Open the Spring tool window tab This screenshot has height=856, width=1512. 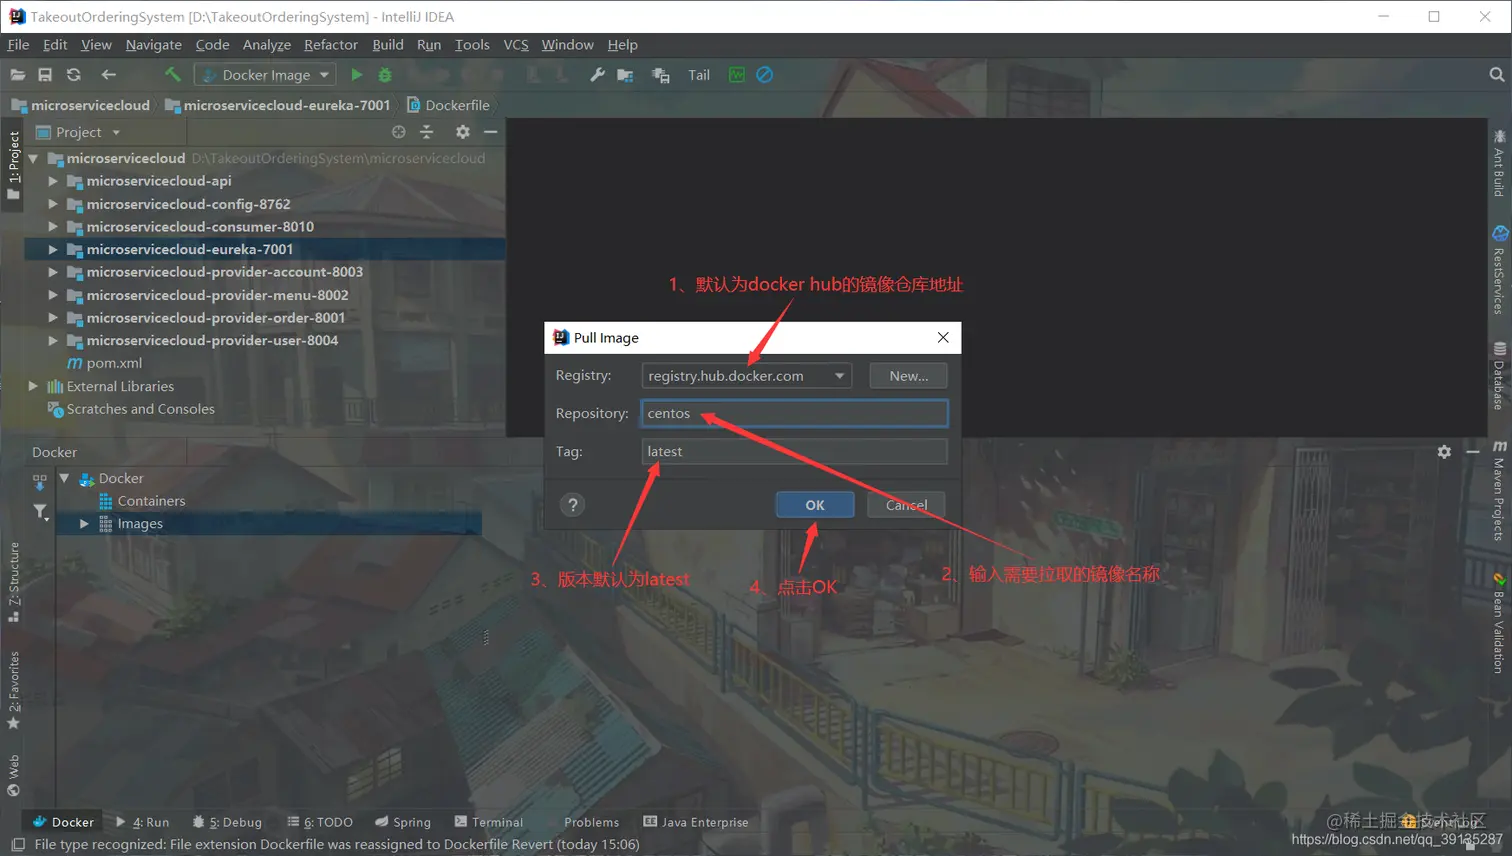coord(403,822)
